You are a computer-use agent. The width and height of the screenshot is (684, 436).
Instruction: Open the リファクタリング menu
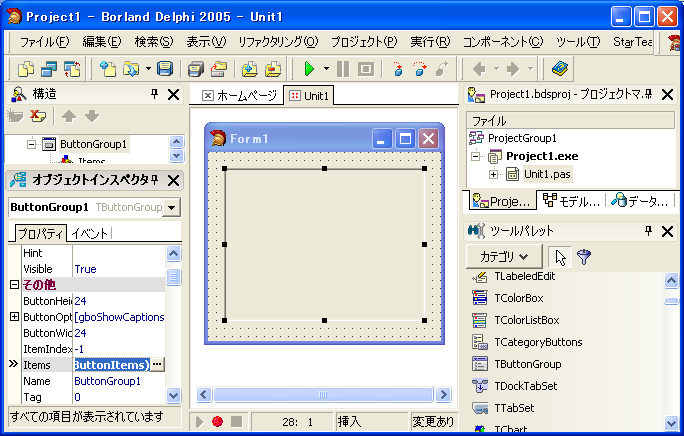pos(278,42)
